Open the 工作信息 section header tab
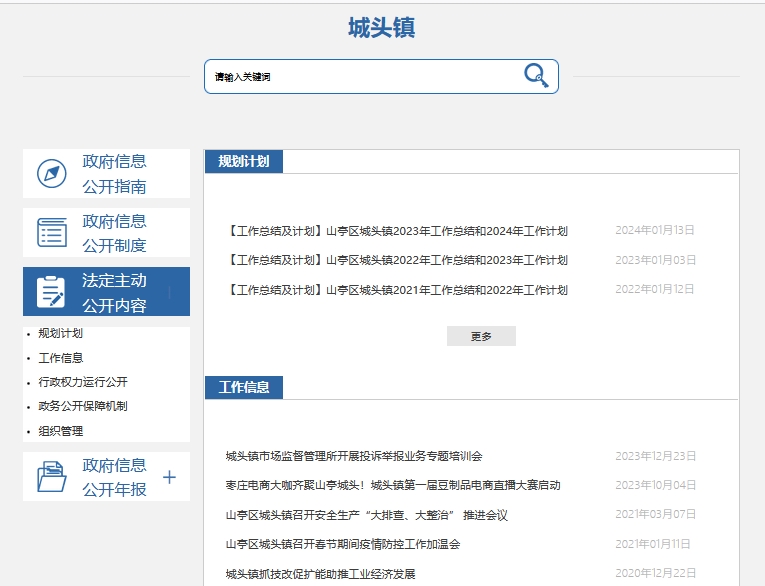 point(244,387)
